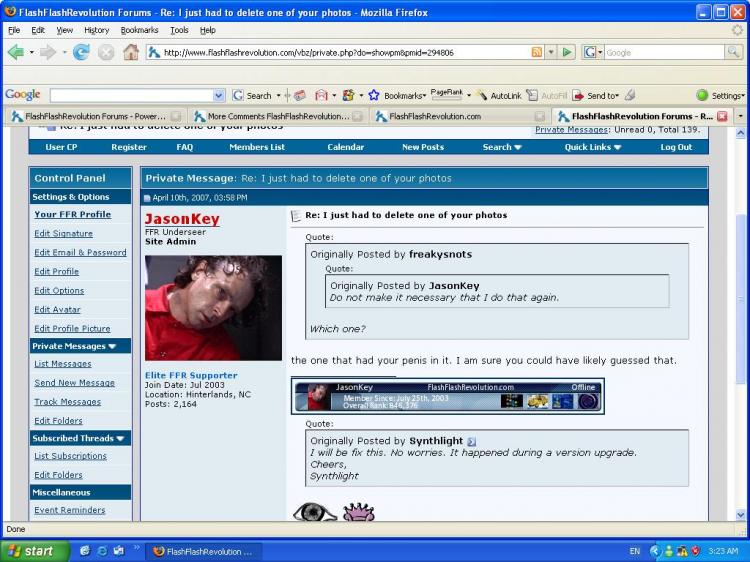Click Send New Message link
750x562 pixels.
coord(74,383)
